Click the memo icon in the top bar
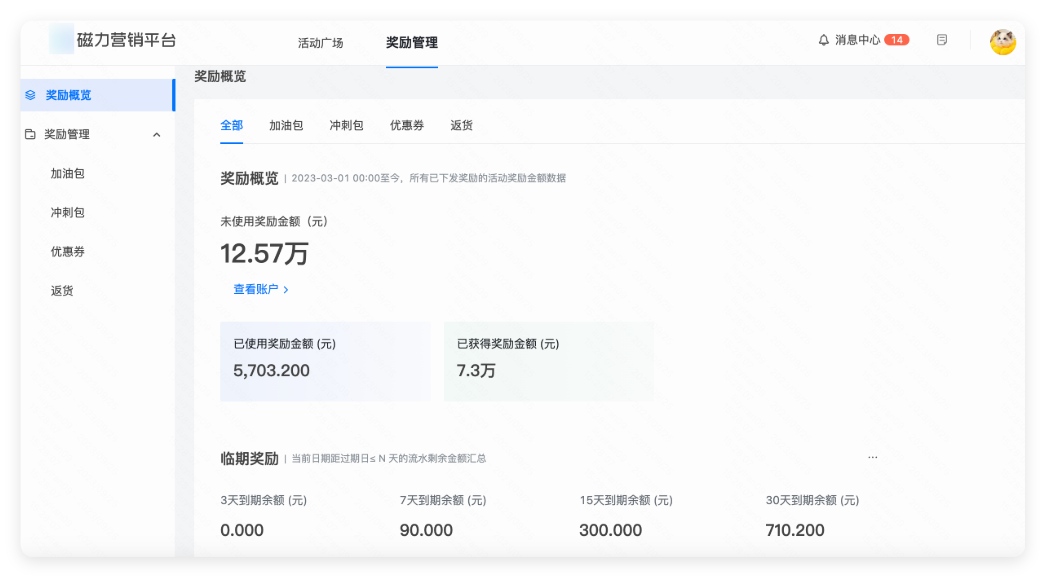This screenshot has width=1045, height=577. (941, 39)
